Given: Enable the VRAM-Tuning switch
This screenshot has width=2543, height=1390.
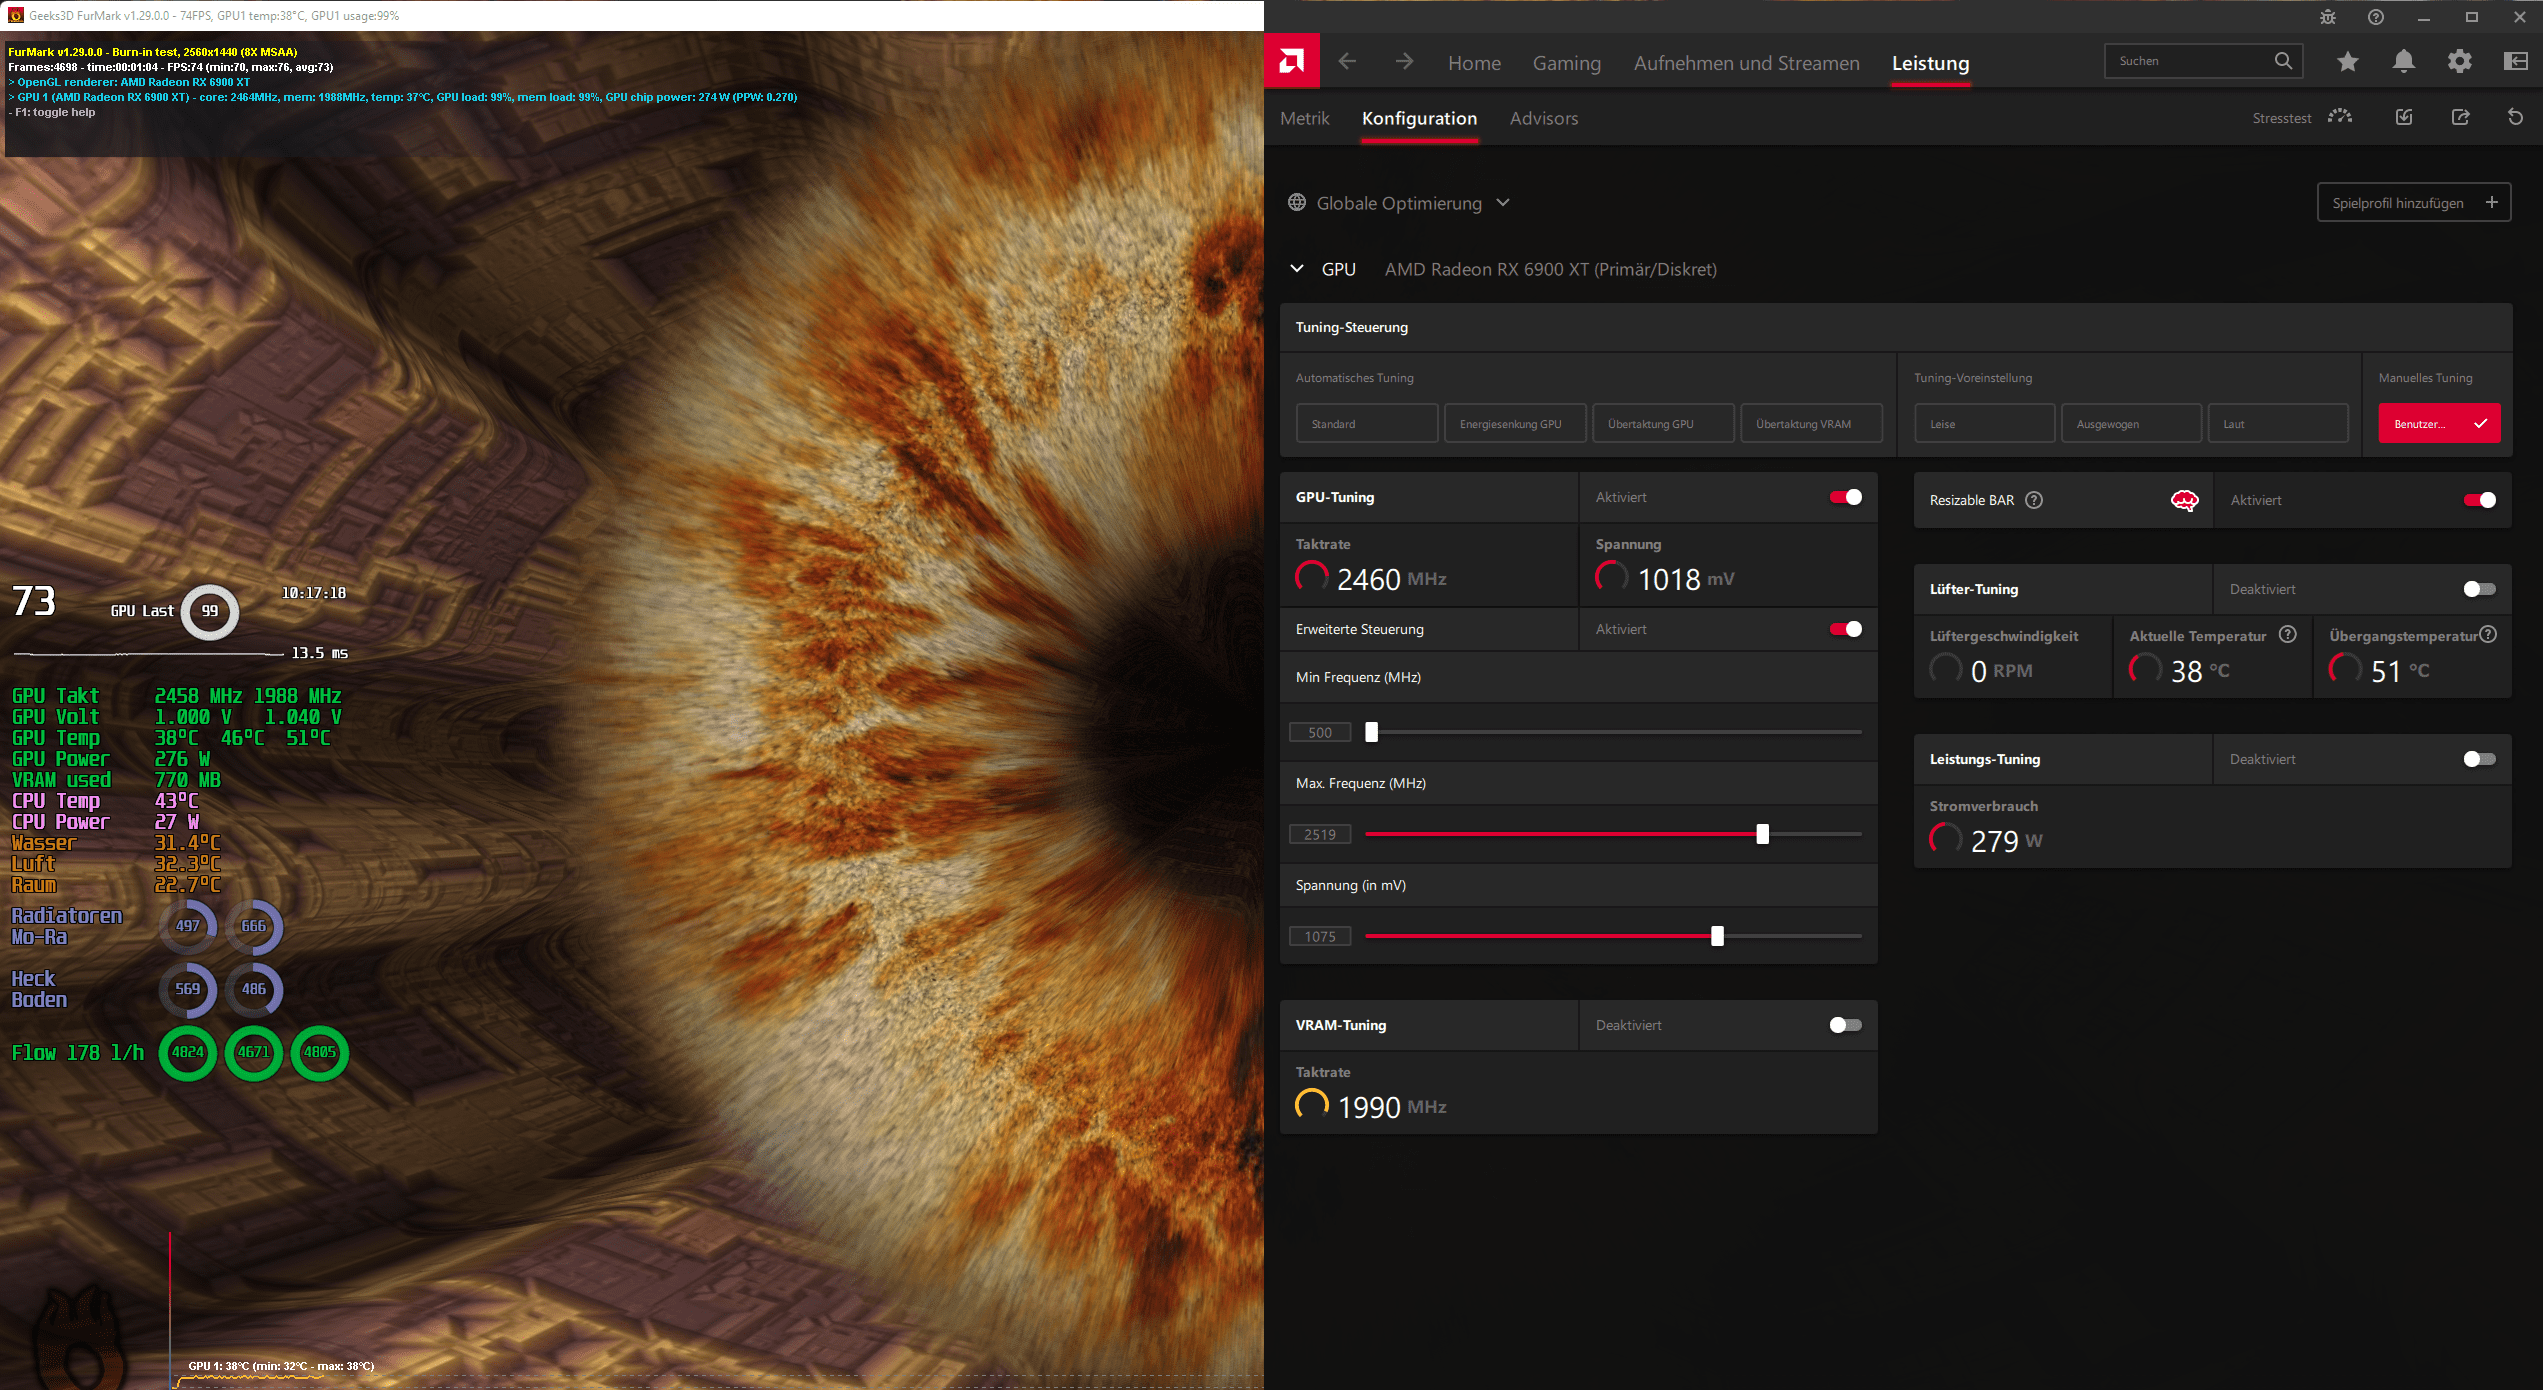Looking at the screenshot, I should (x=1846, y=1025).
